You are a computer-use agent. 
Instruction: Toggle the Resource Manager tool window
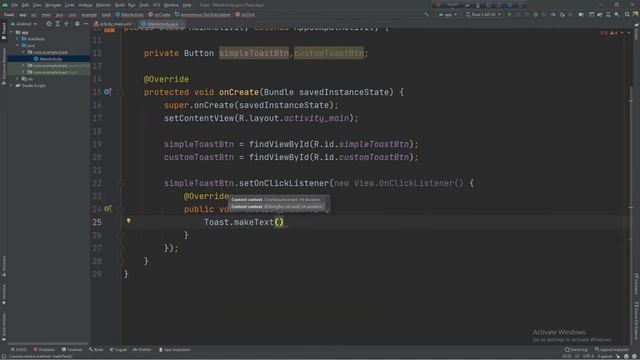4,66
